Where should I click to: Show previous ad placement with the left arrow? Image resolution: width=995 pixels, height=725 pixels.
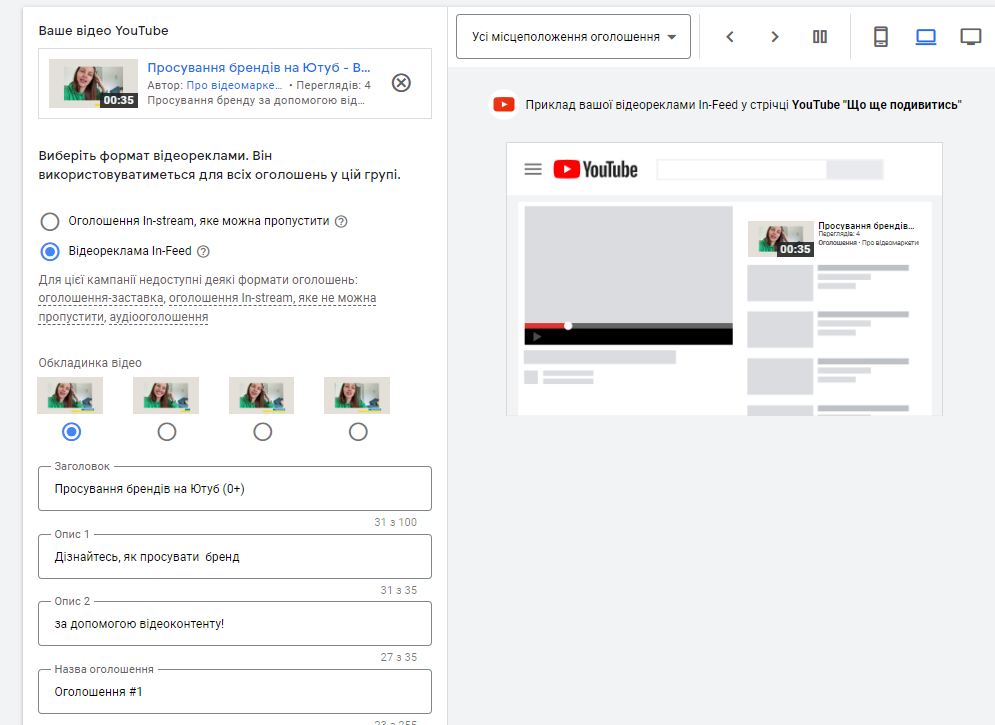tap(730, 37)
